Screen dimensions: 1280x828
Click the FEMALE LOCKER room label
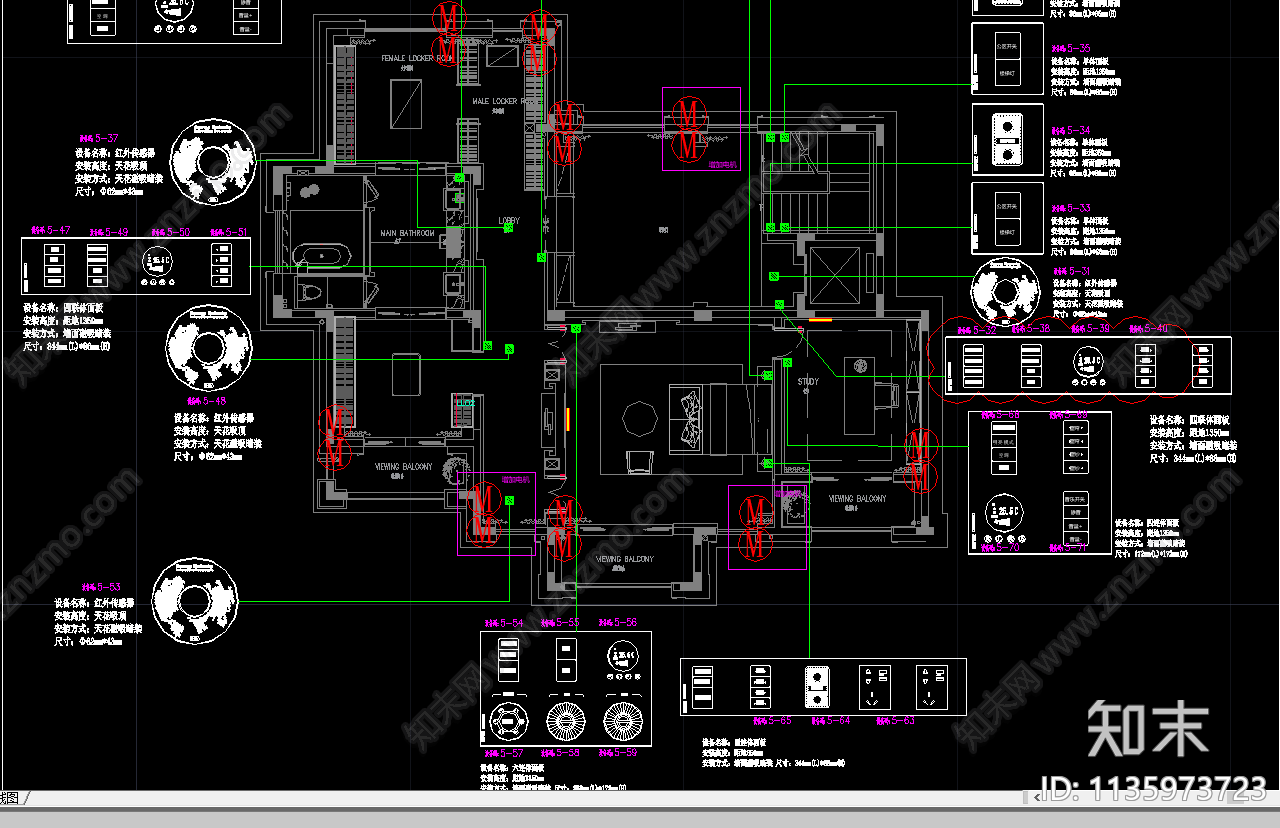click(x=416, y=59)
